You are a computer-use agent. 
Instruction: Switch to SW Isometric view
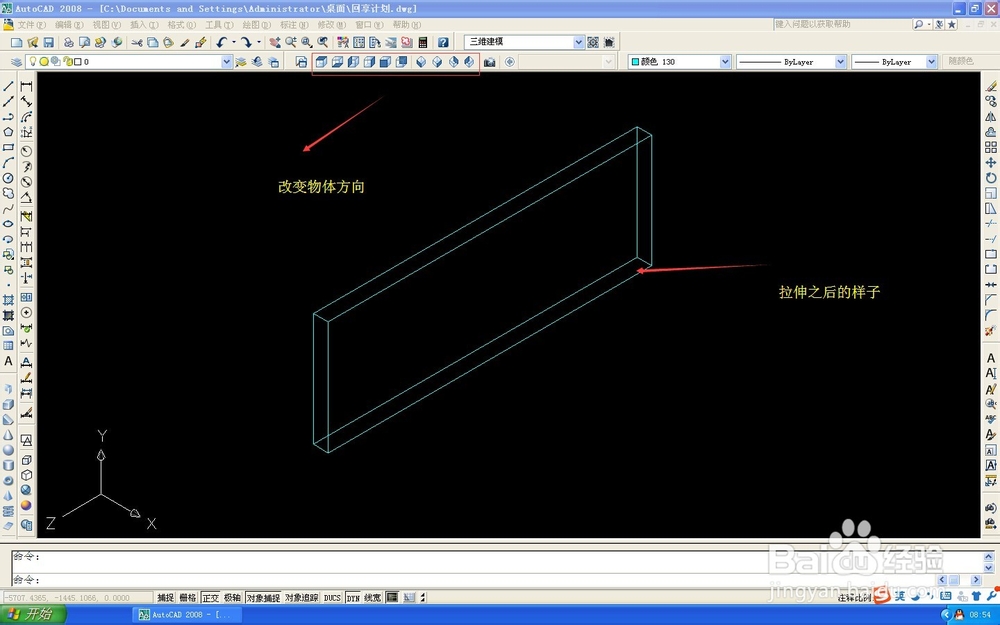[421, 62]
